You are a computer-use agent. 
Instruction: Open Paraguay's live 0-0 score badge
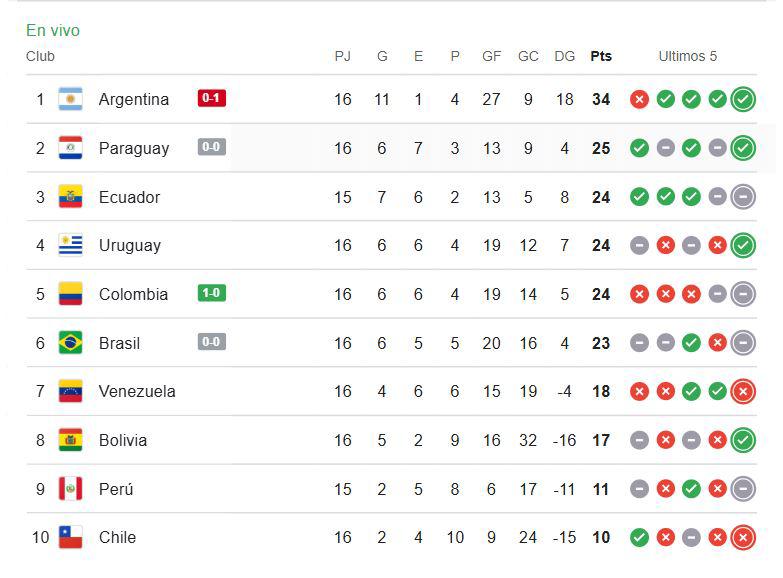pos(212,147)
